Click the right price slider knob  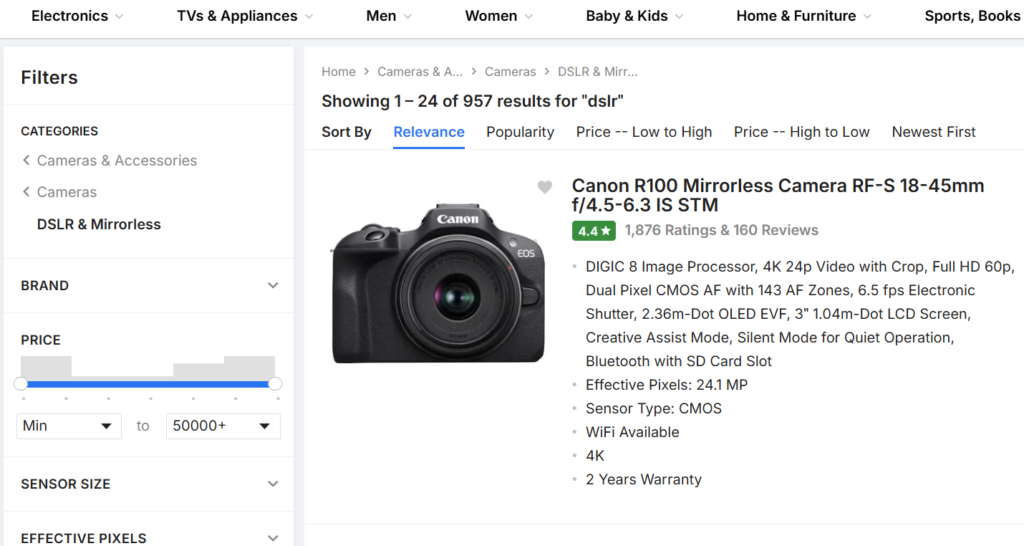pyautogui.click(x=275, y=384)
